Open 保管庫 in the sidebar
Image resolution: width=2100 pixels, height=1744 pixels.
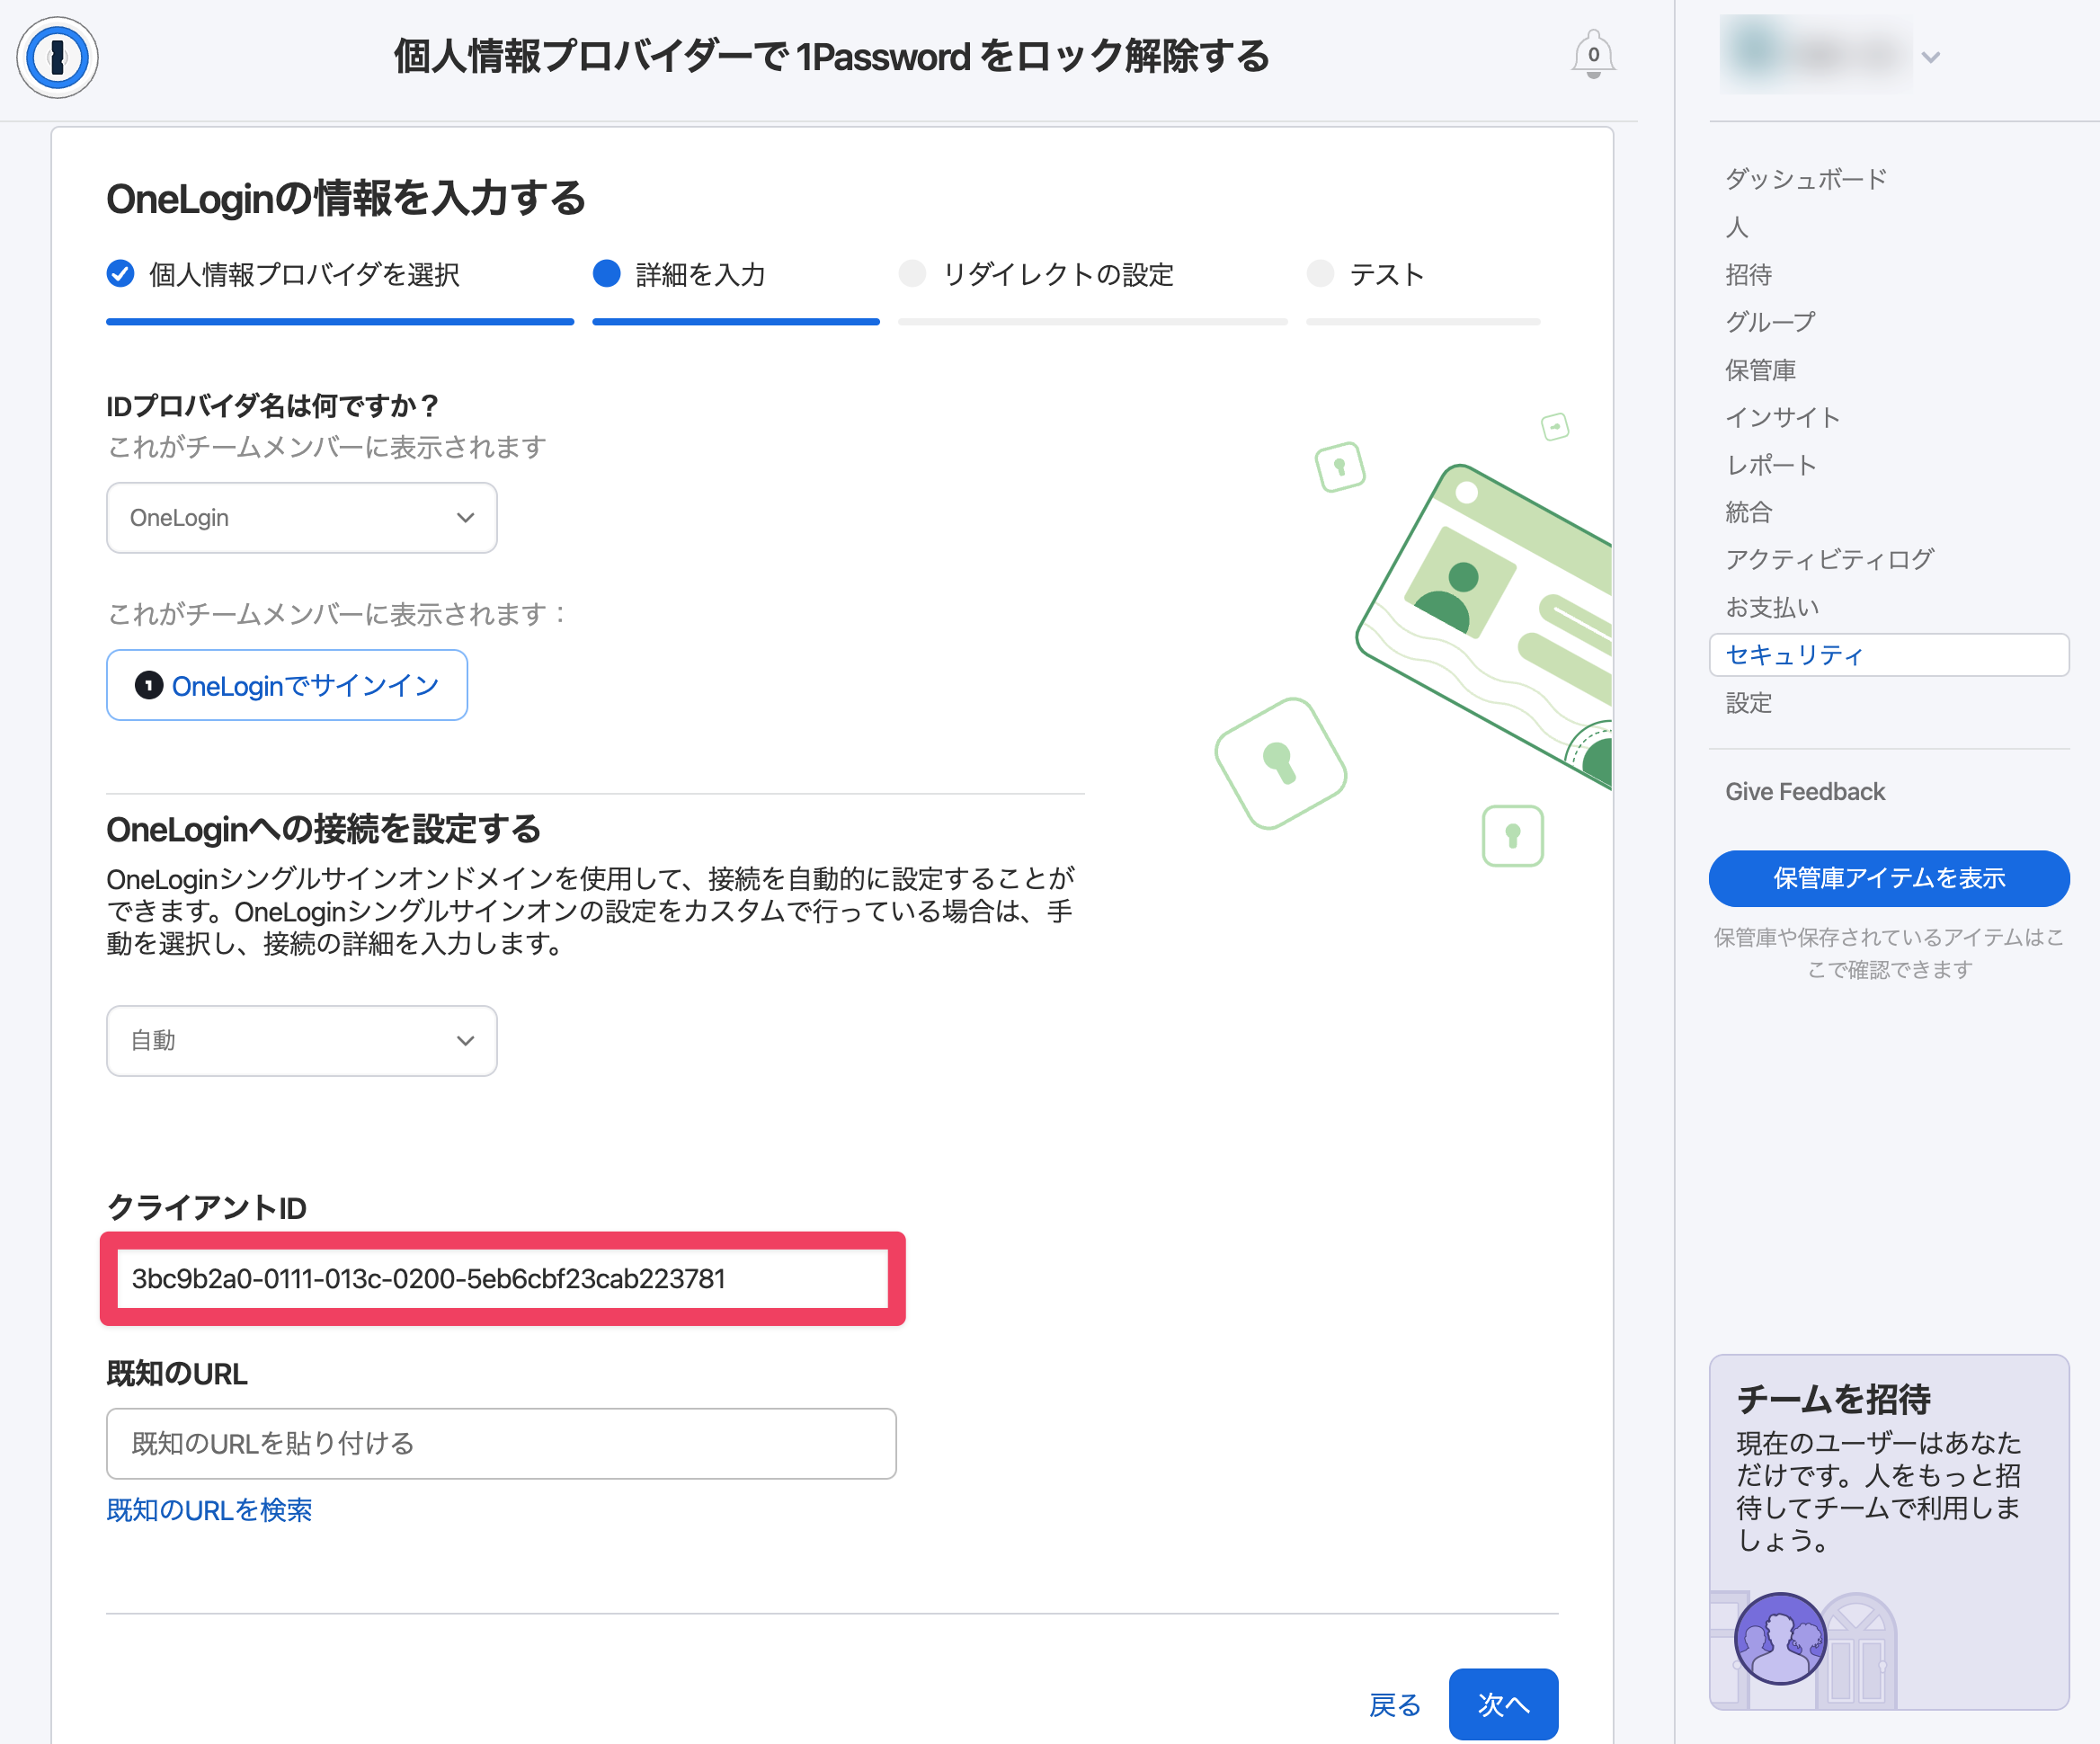click(1760, 370)
